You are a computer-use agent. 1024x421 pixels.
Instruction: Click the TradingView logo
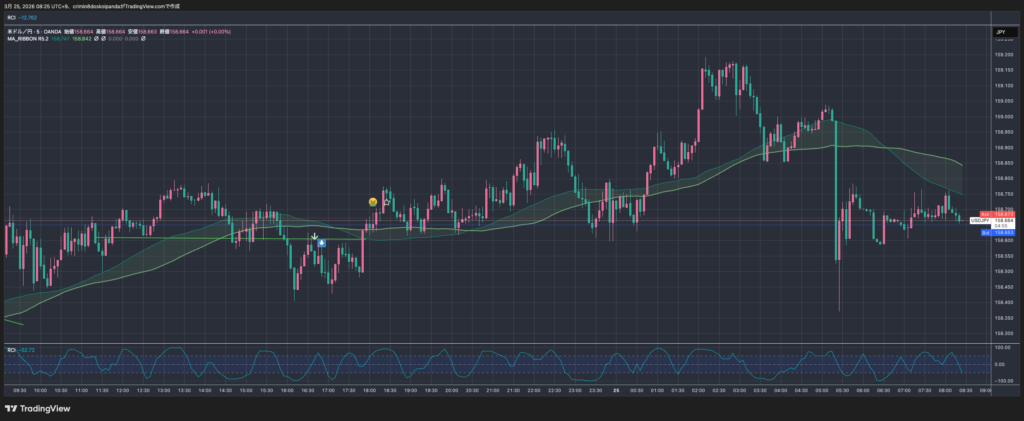click(x=42, y=408)
